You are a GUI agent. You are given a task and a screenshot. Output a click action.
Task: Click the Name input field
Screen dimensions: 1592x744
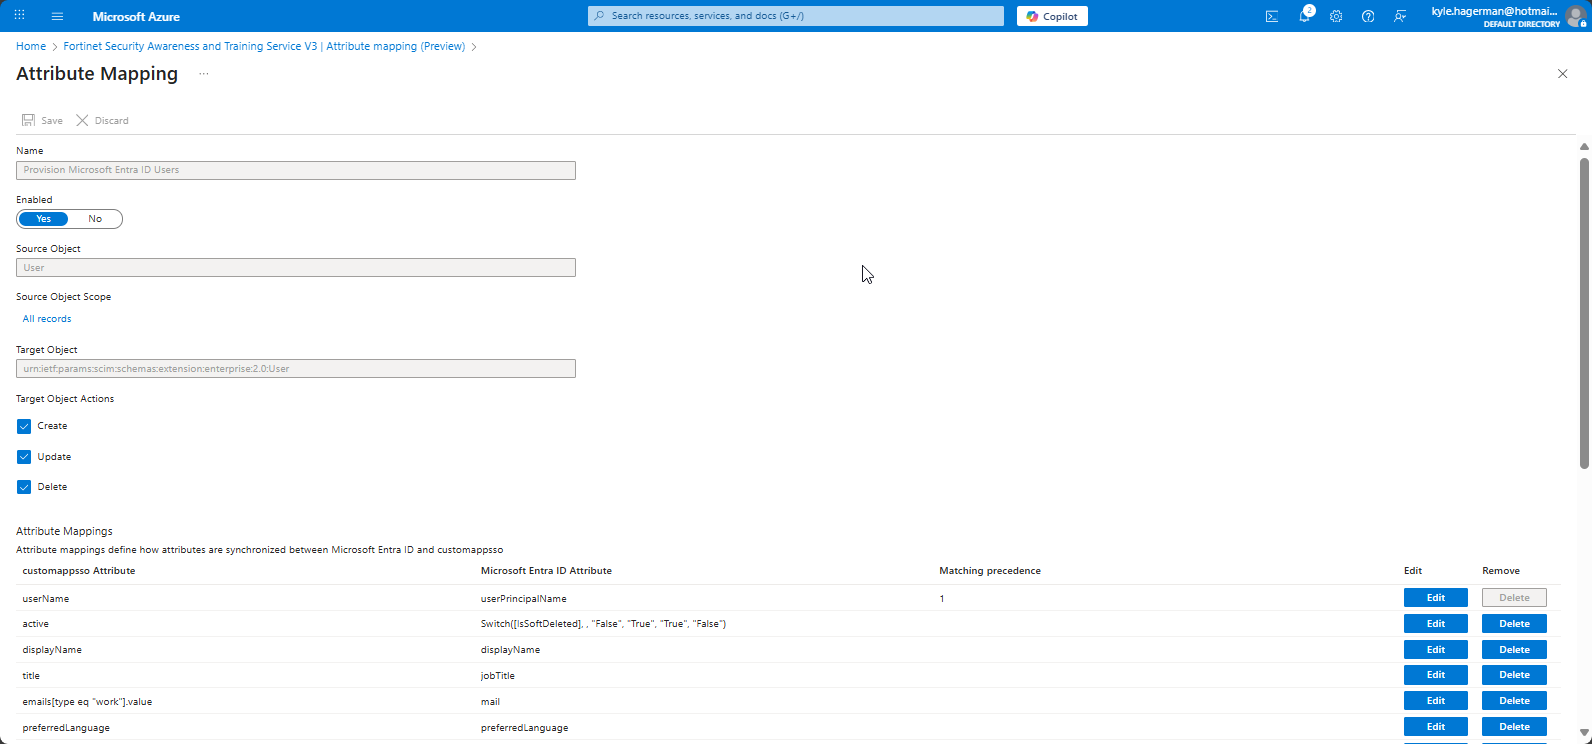click(x=296, y=170)
